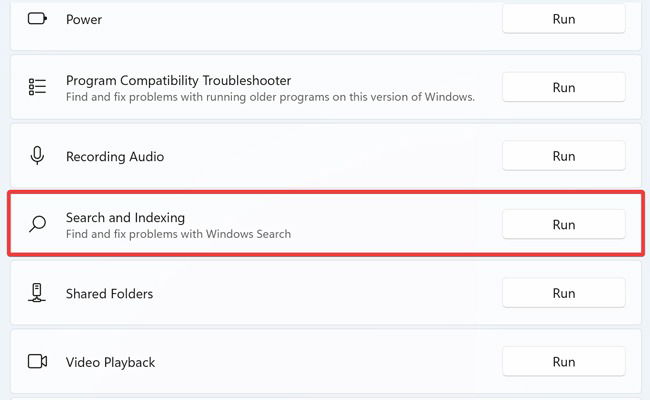The height and width of the screenshot is (400, 650).
Task: Click the Power battery icon
Action: pyautogui.click(x=37, y=19)
